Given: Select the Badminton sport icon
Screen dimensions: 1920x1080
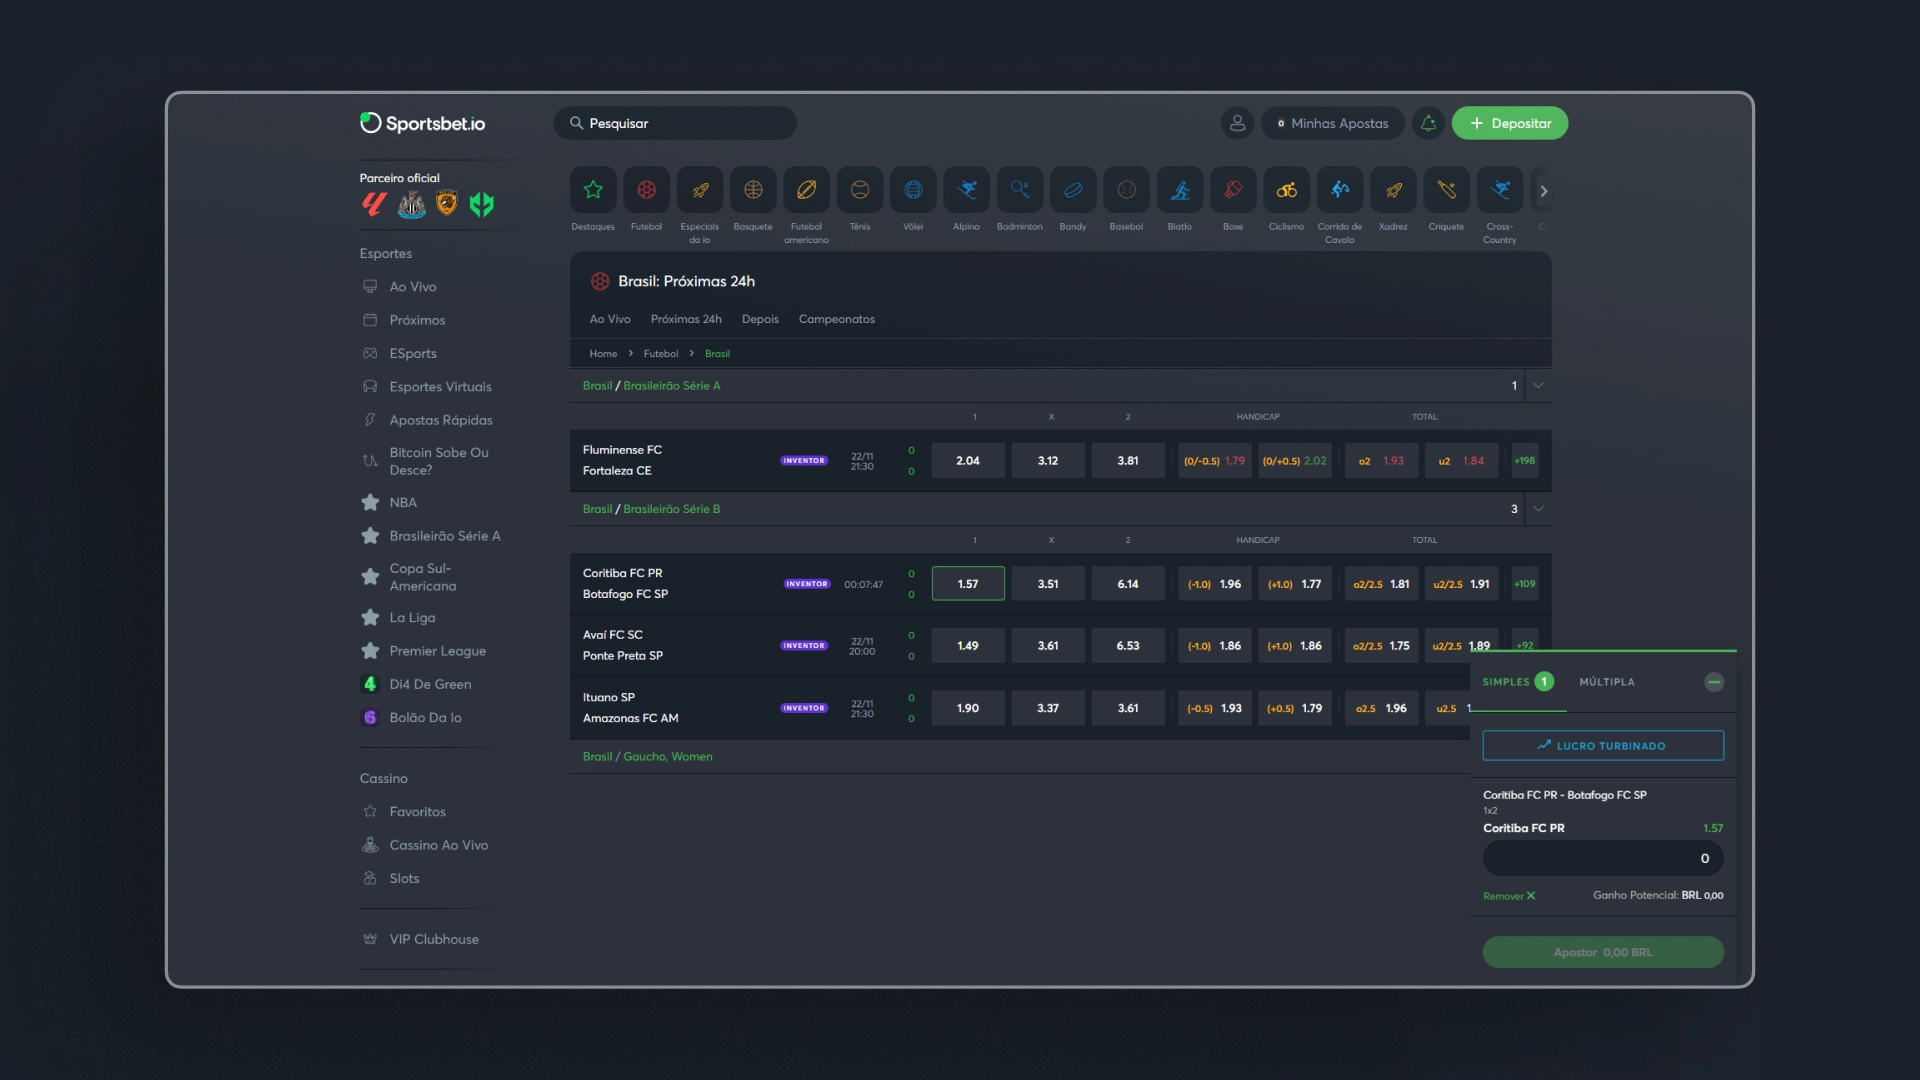Looking at the screenshot, I should (1020, 190).
